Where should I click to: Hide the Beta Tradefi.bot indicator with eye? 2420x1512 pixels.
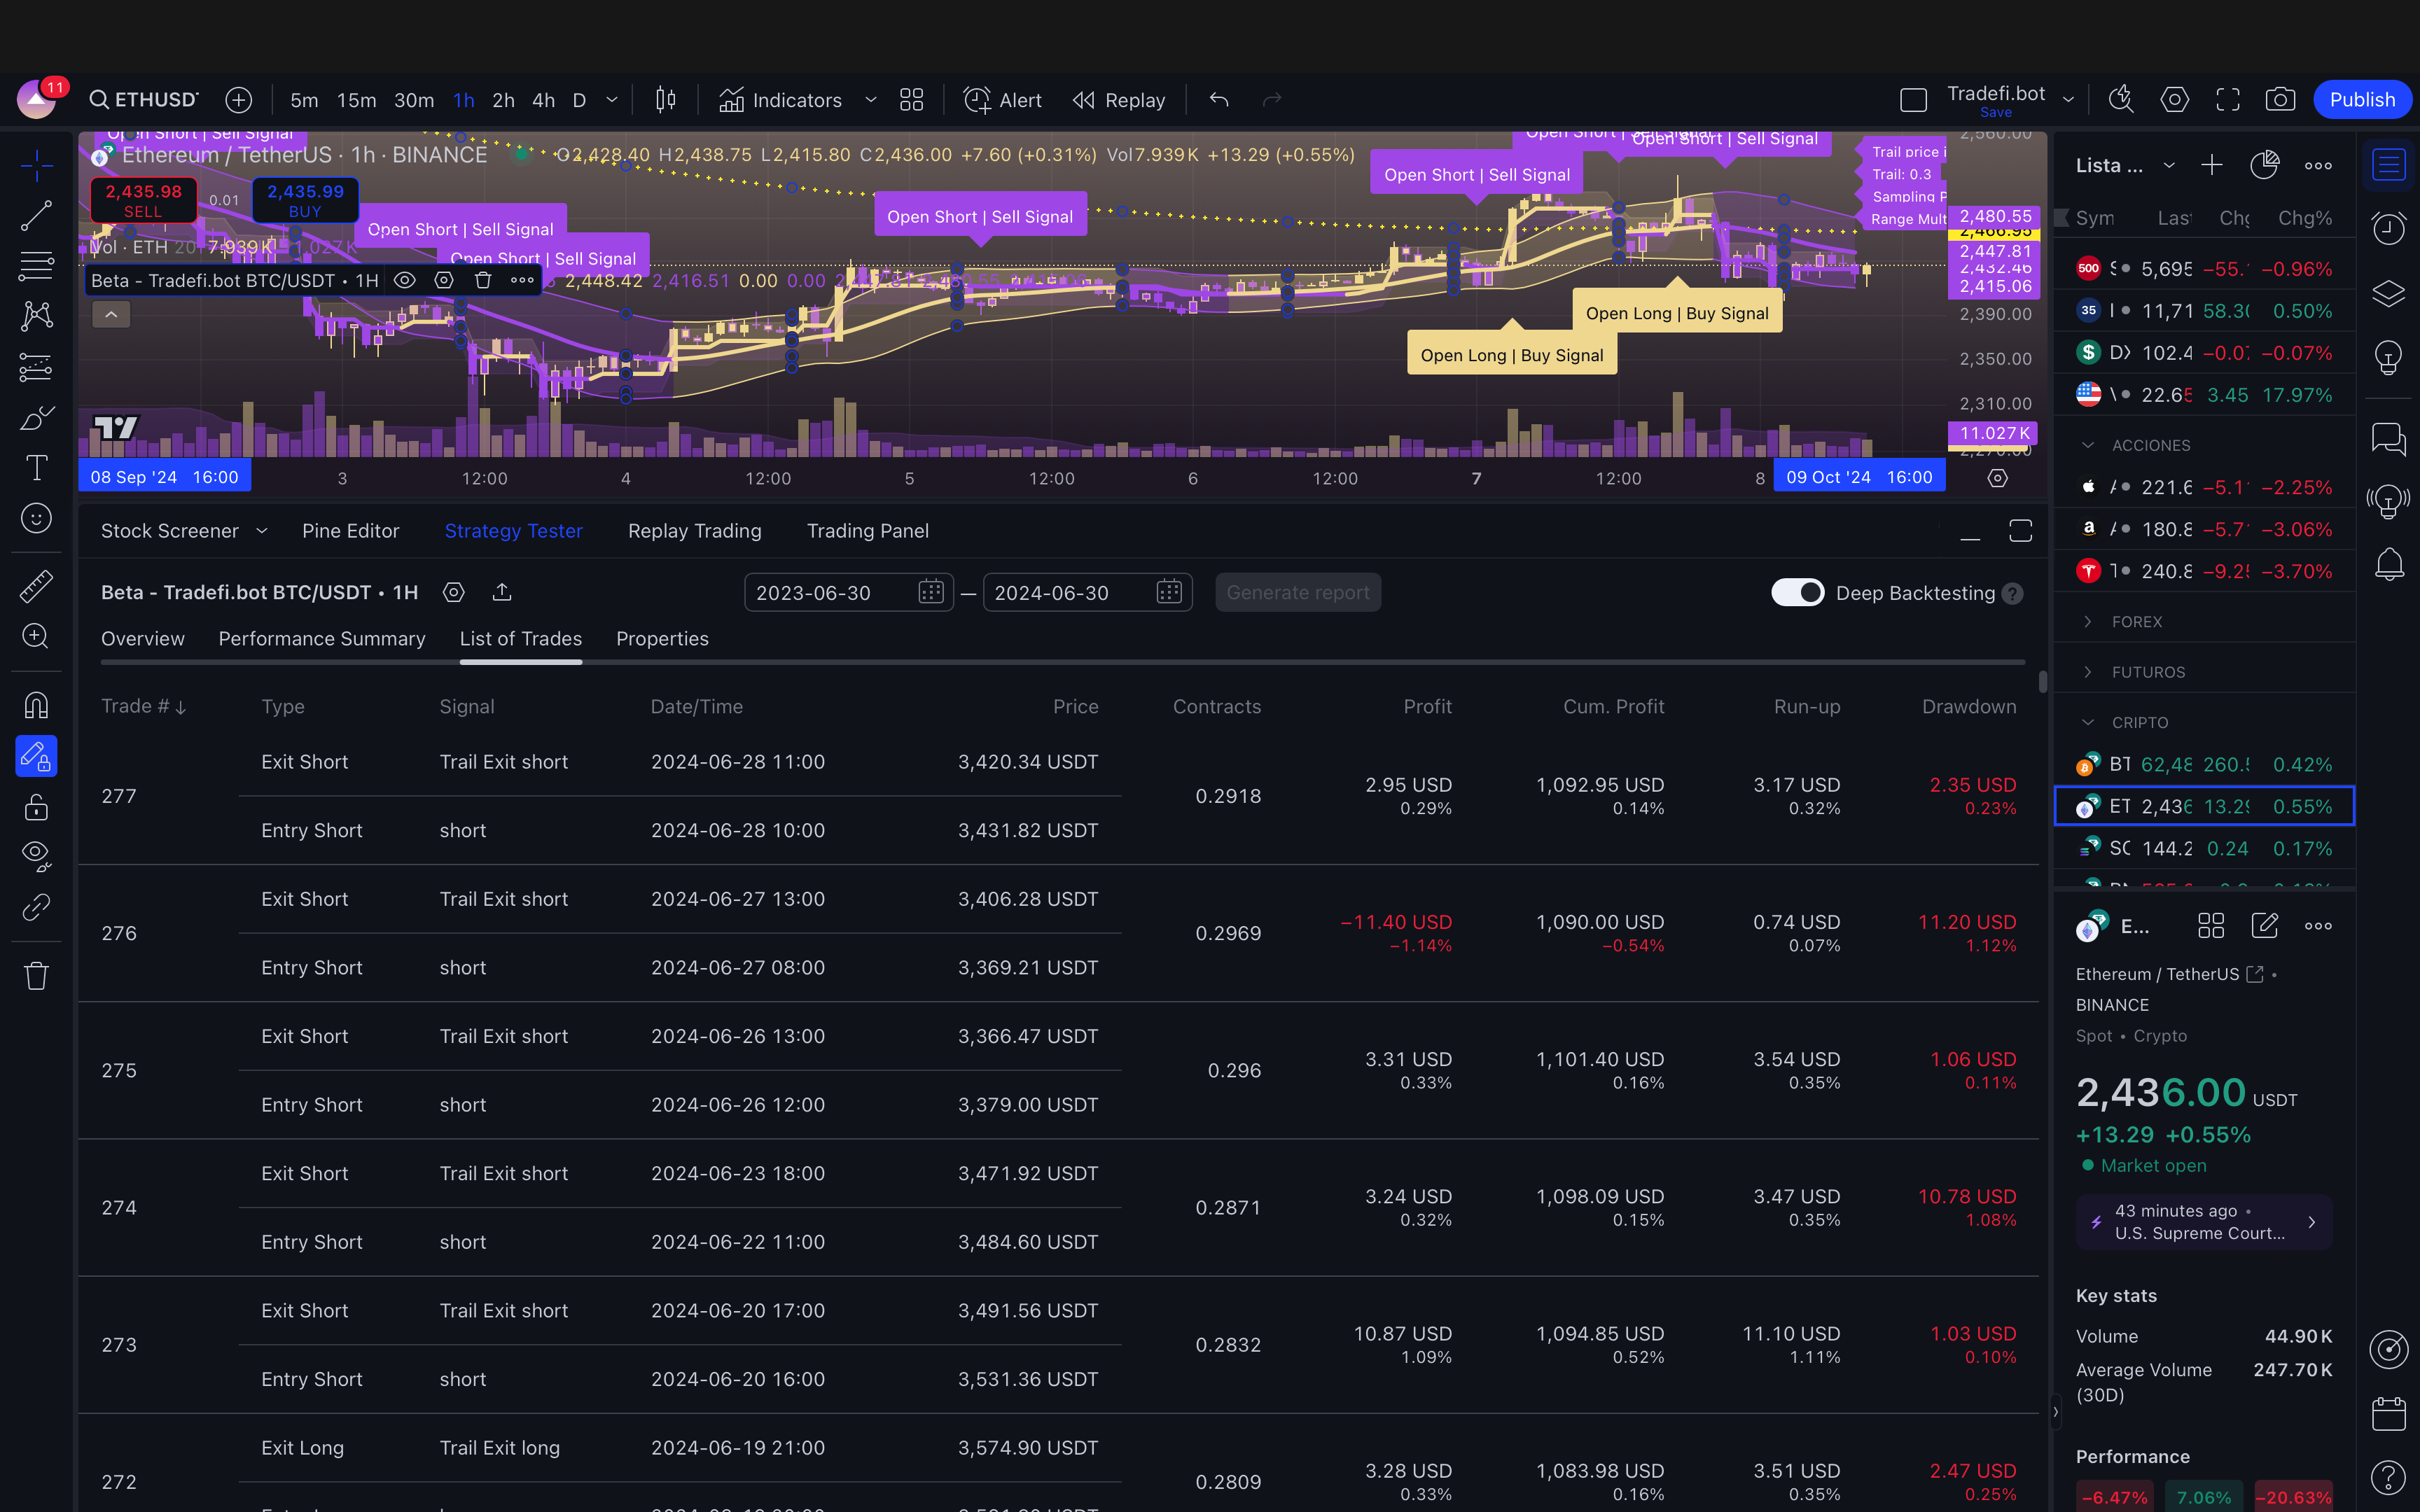point(404,281)
